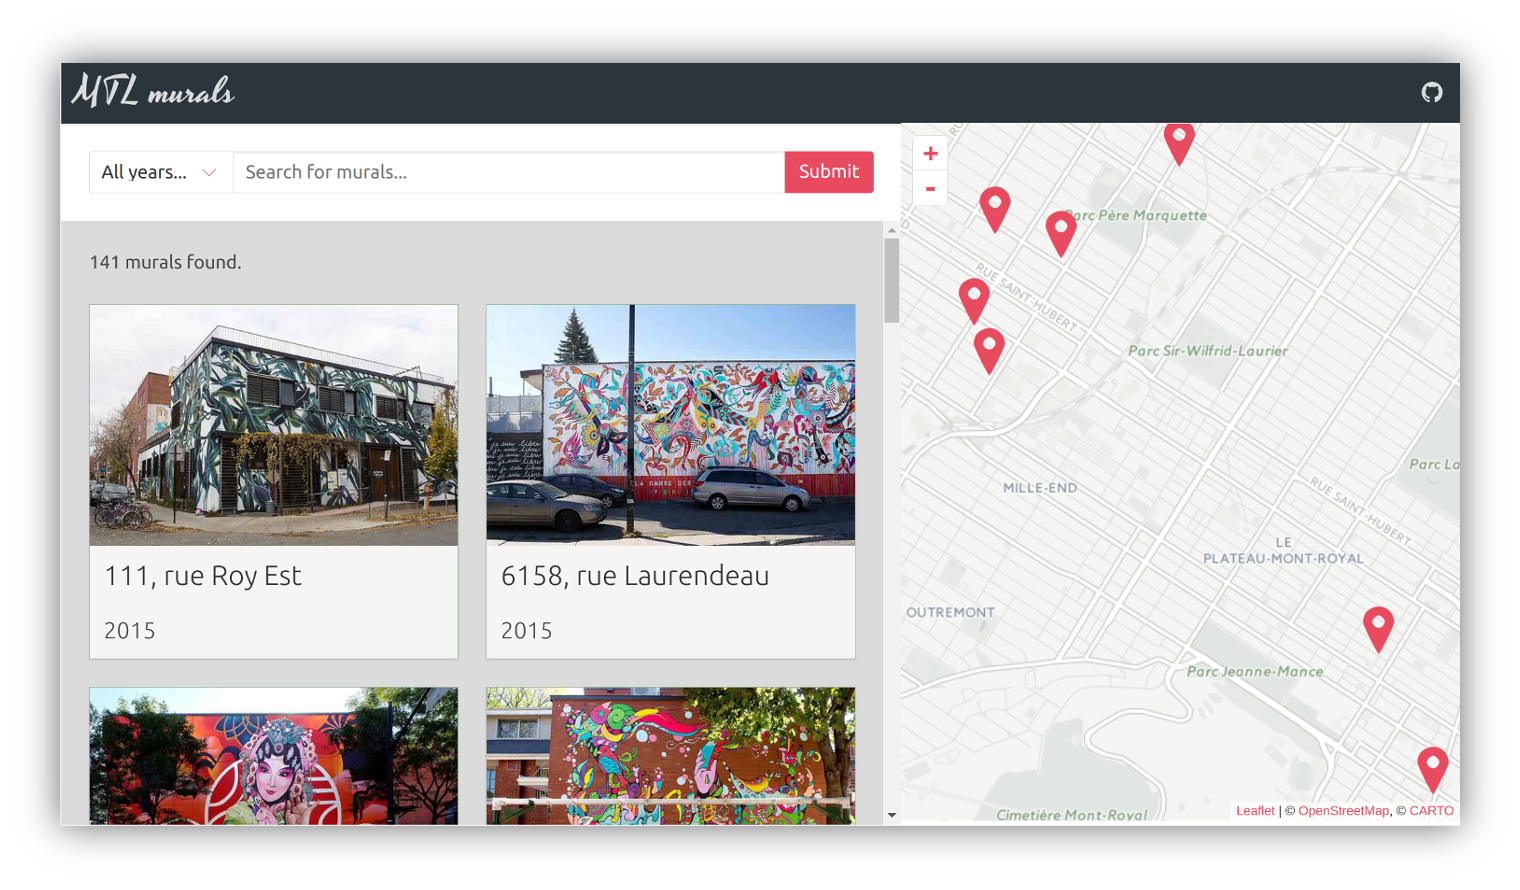Screen dimensions: 1520x890
Task: Click the scrollbar down arrow
Action: pyautogui.click(x=892, y=816)
